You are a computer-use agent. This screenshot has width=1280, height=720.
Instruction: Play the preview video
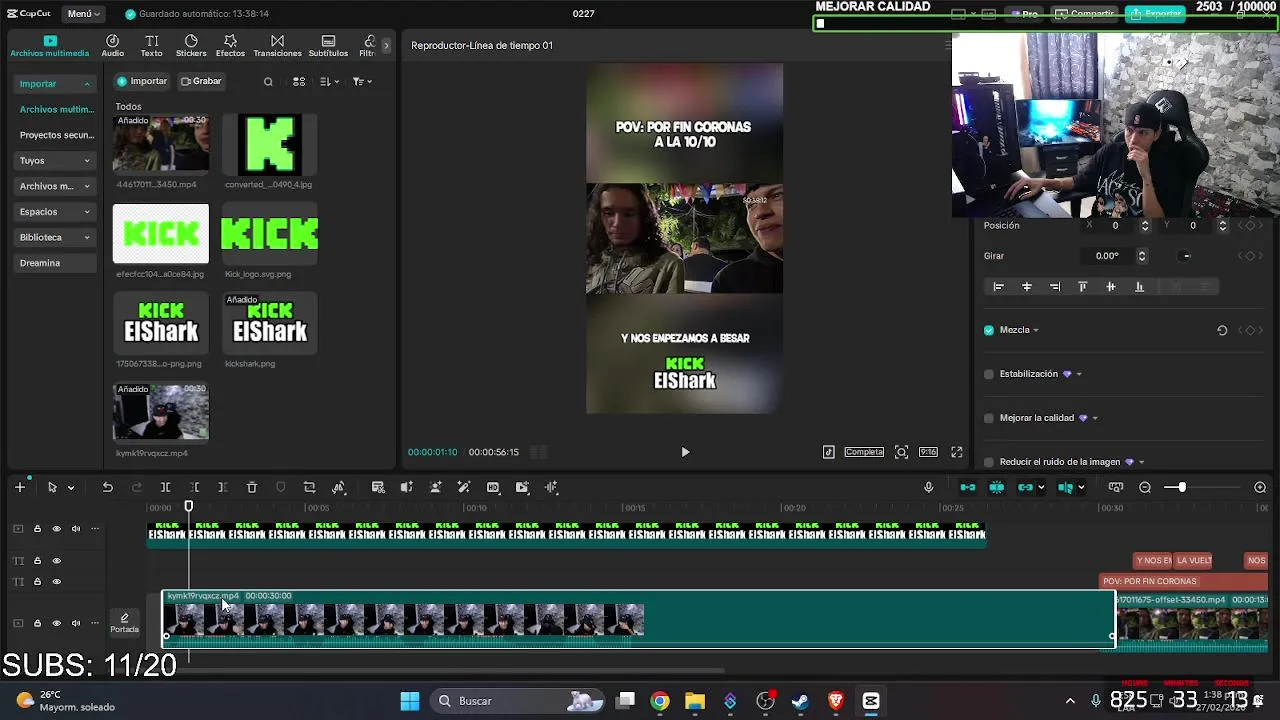[685, 452]
